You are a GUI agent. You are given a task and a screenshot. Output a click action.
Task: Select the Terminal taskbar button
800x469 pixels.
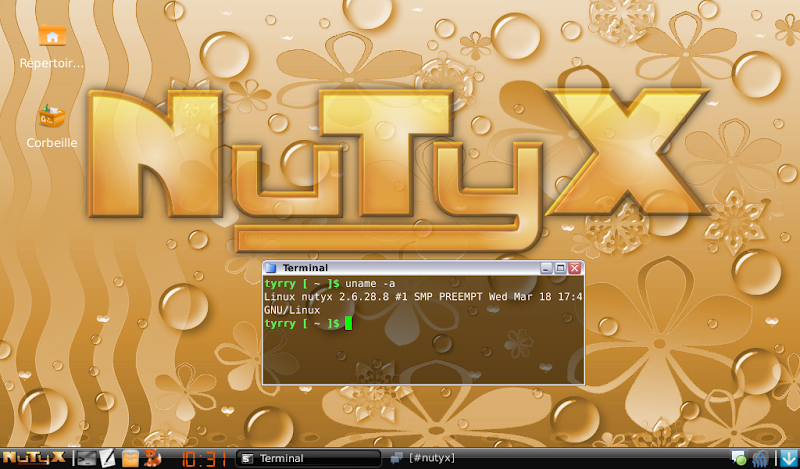pos(309,458)
